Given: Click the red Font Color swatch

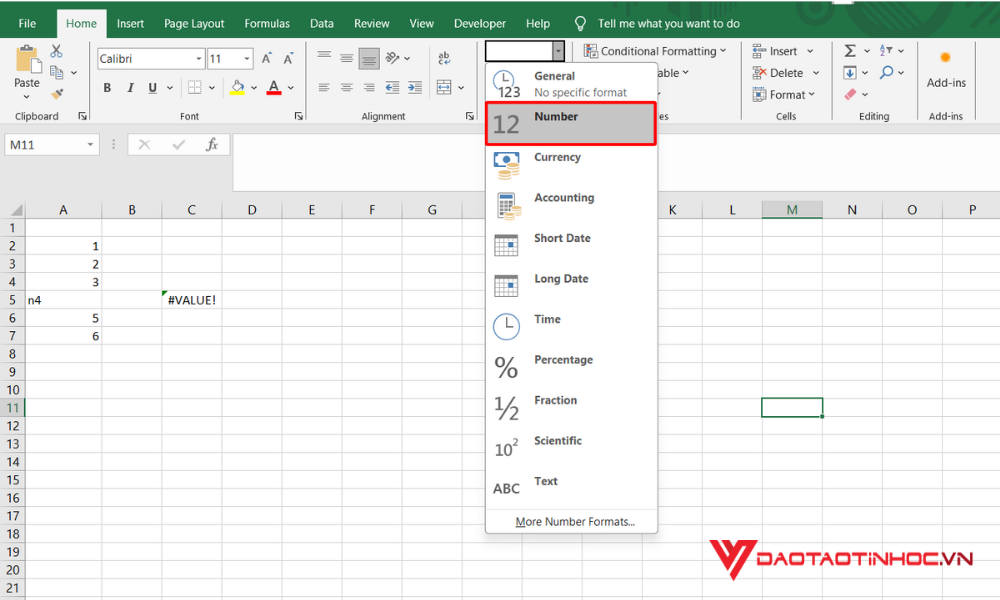Looking at the screenshot, I should coord(273,88).
